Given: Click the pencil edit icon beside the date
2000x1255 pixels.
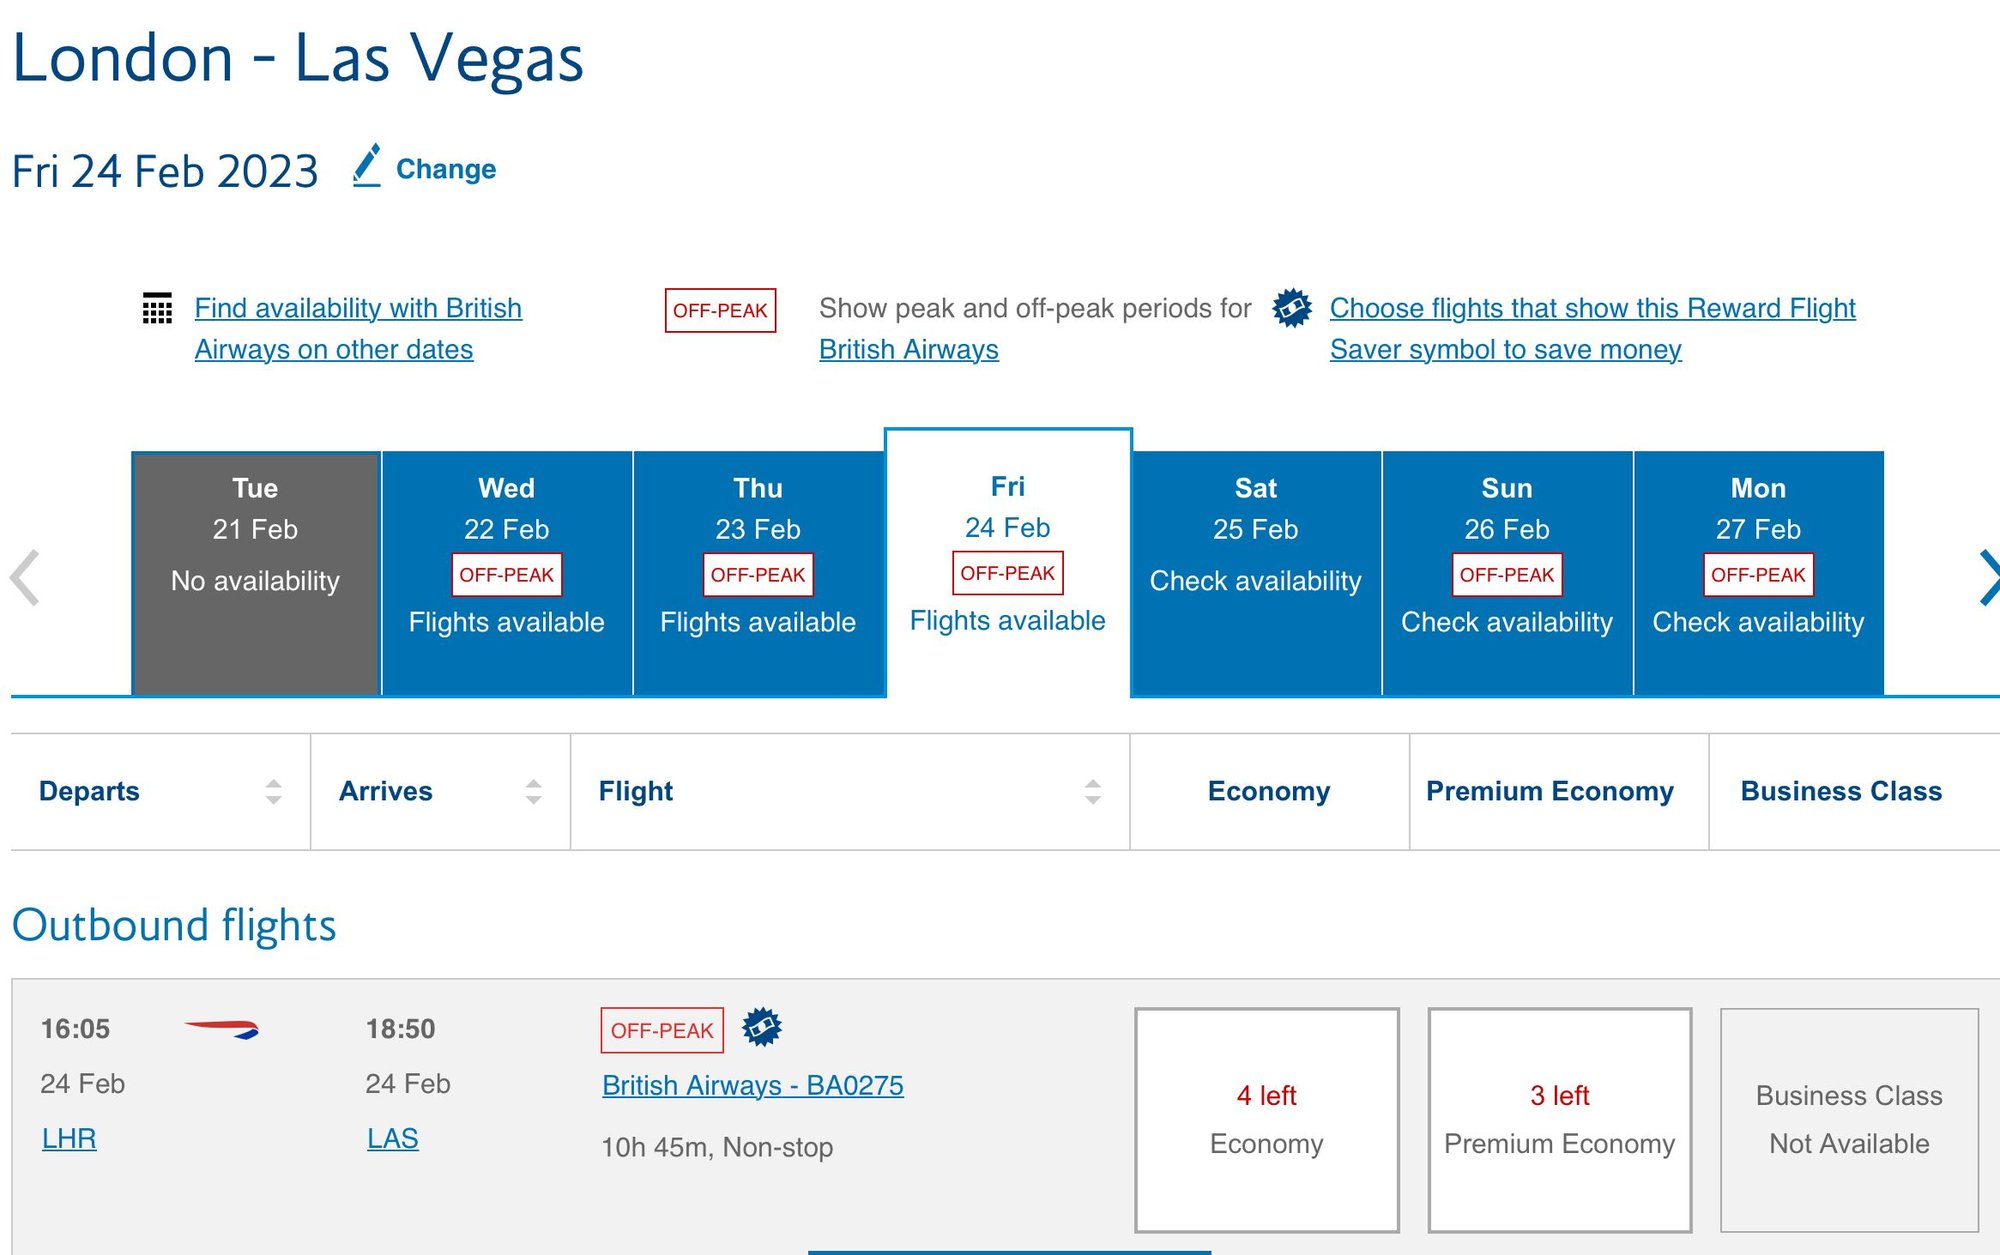Looking at the screenshot, I should pyautogui.click(x=367, y=166).
